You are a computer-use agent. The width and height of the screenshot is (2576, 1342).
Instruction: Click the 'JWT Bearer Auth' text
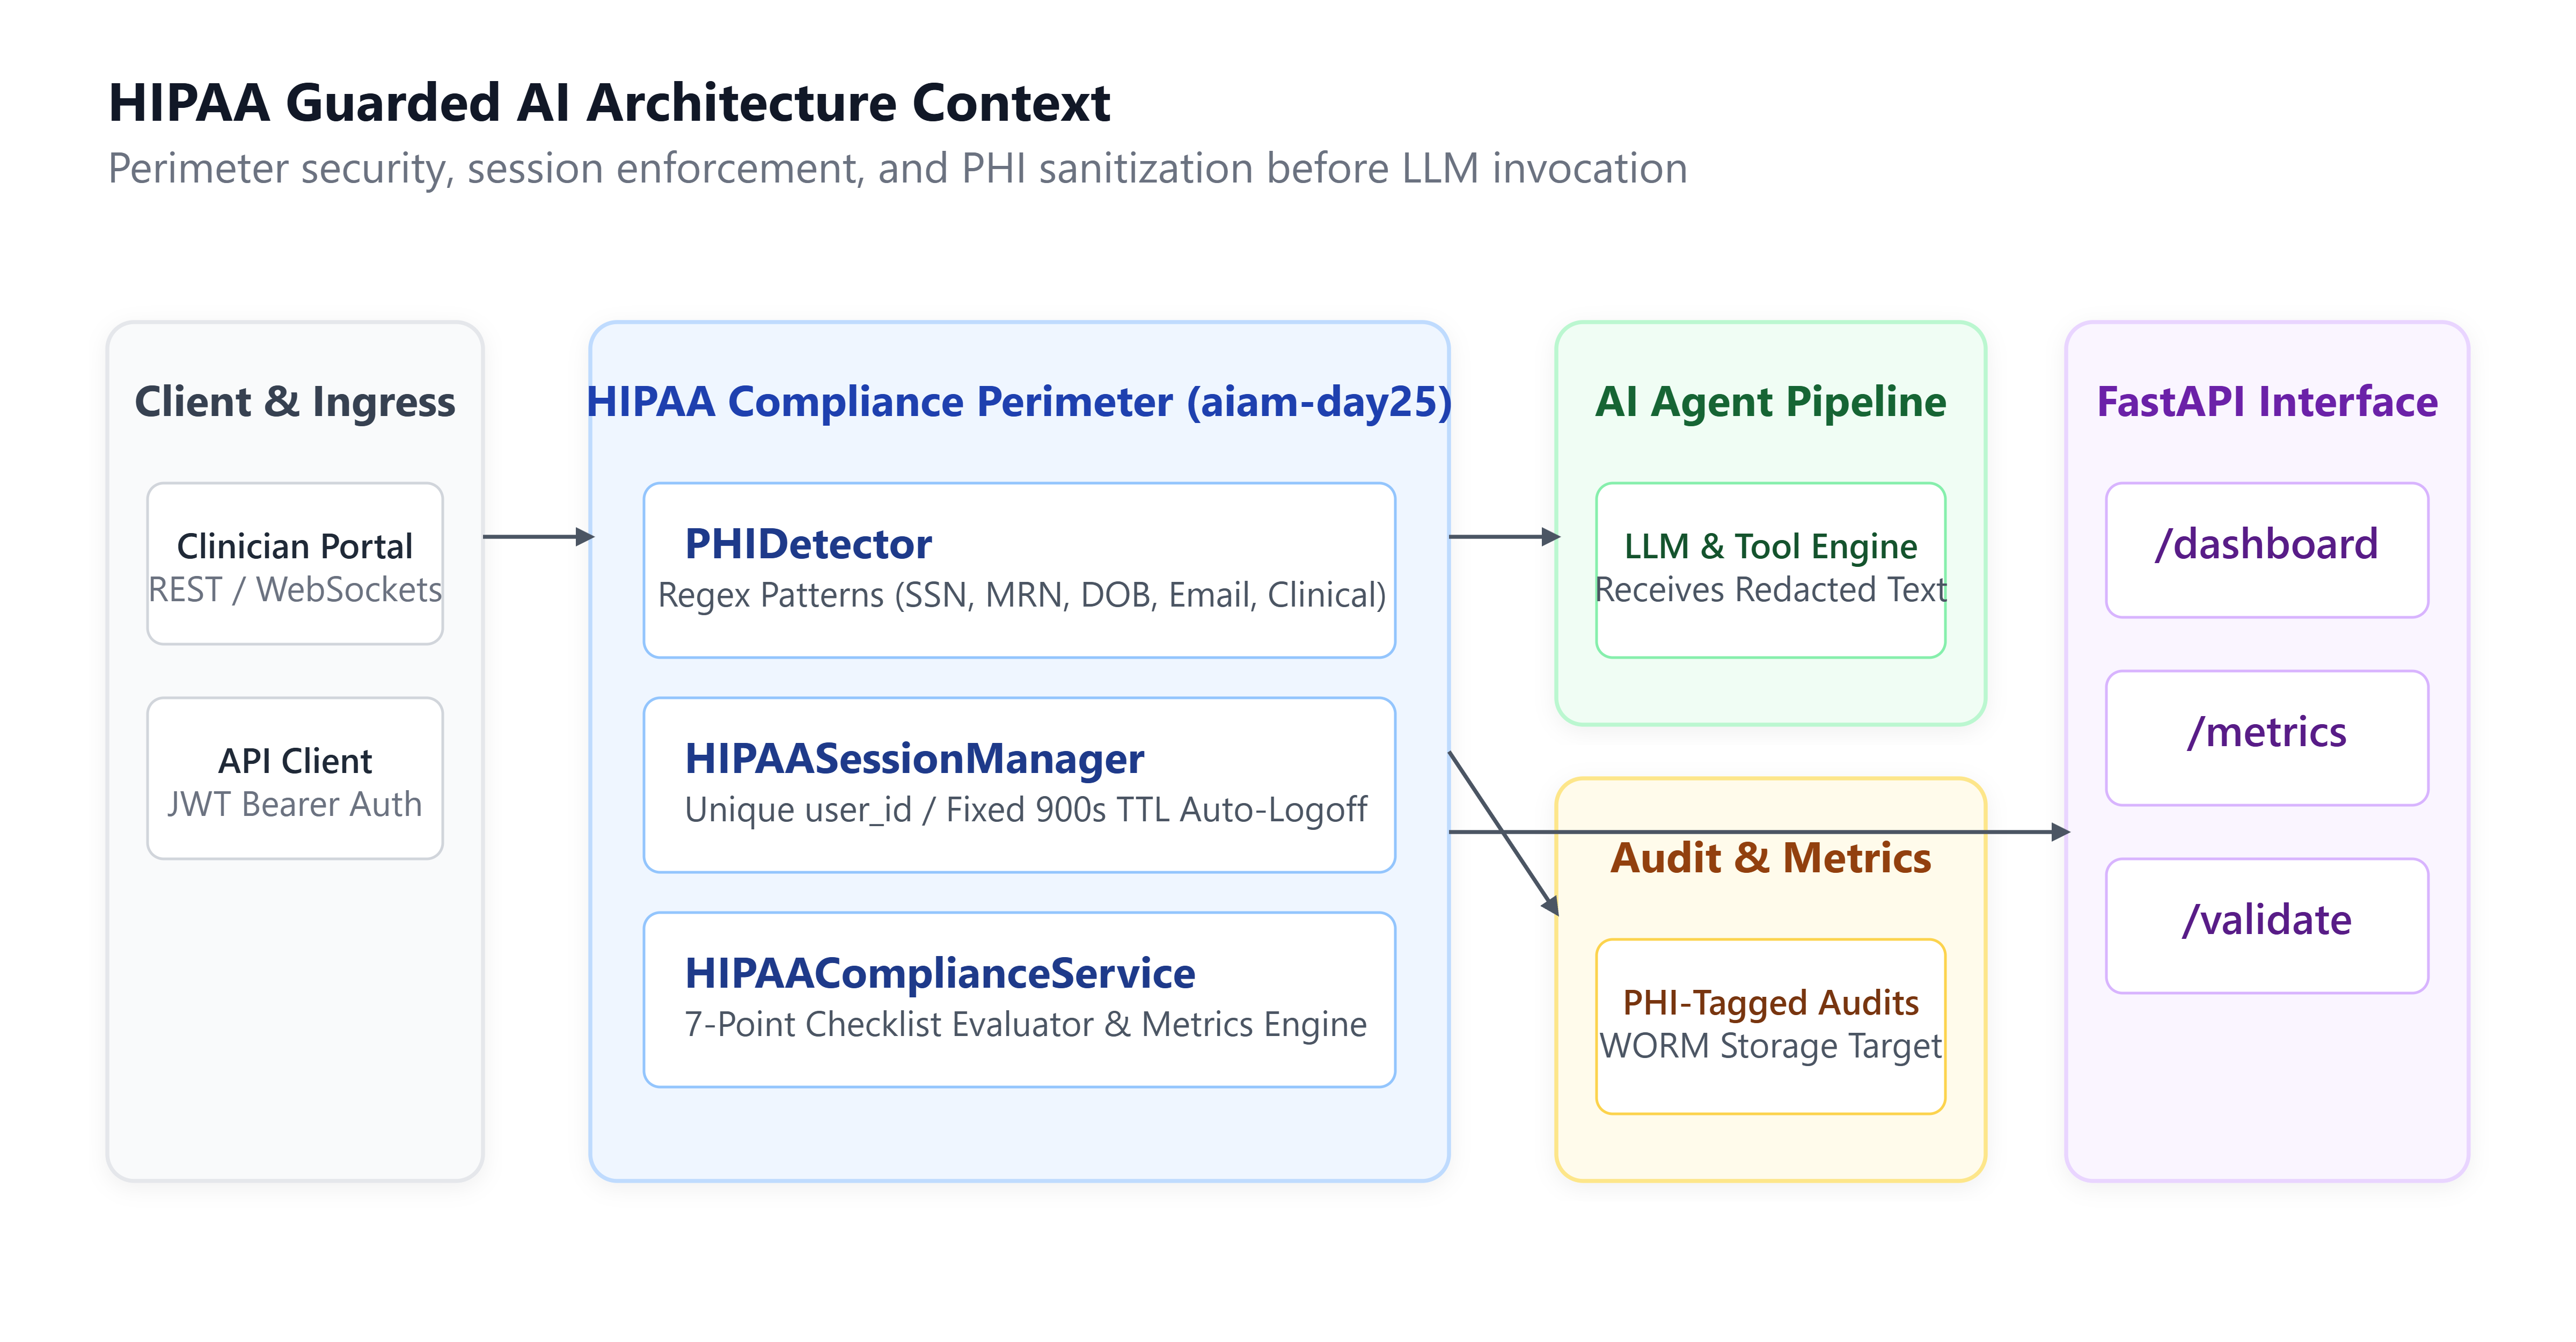(295, 804)
